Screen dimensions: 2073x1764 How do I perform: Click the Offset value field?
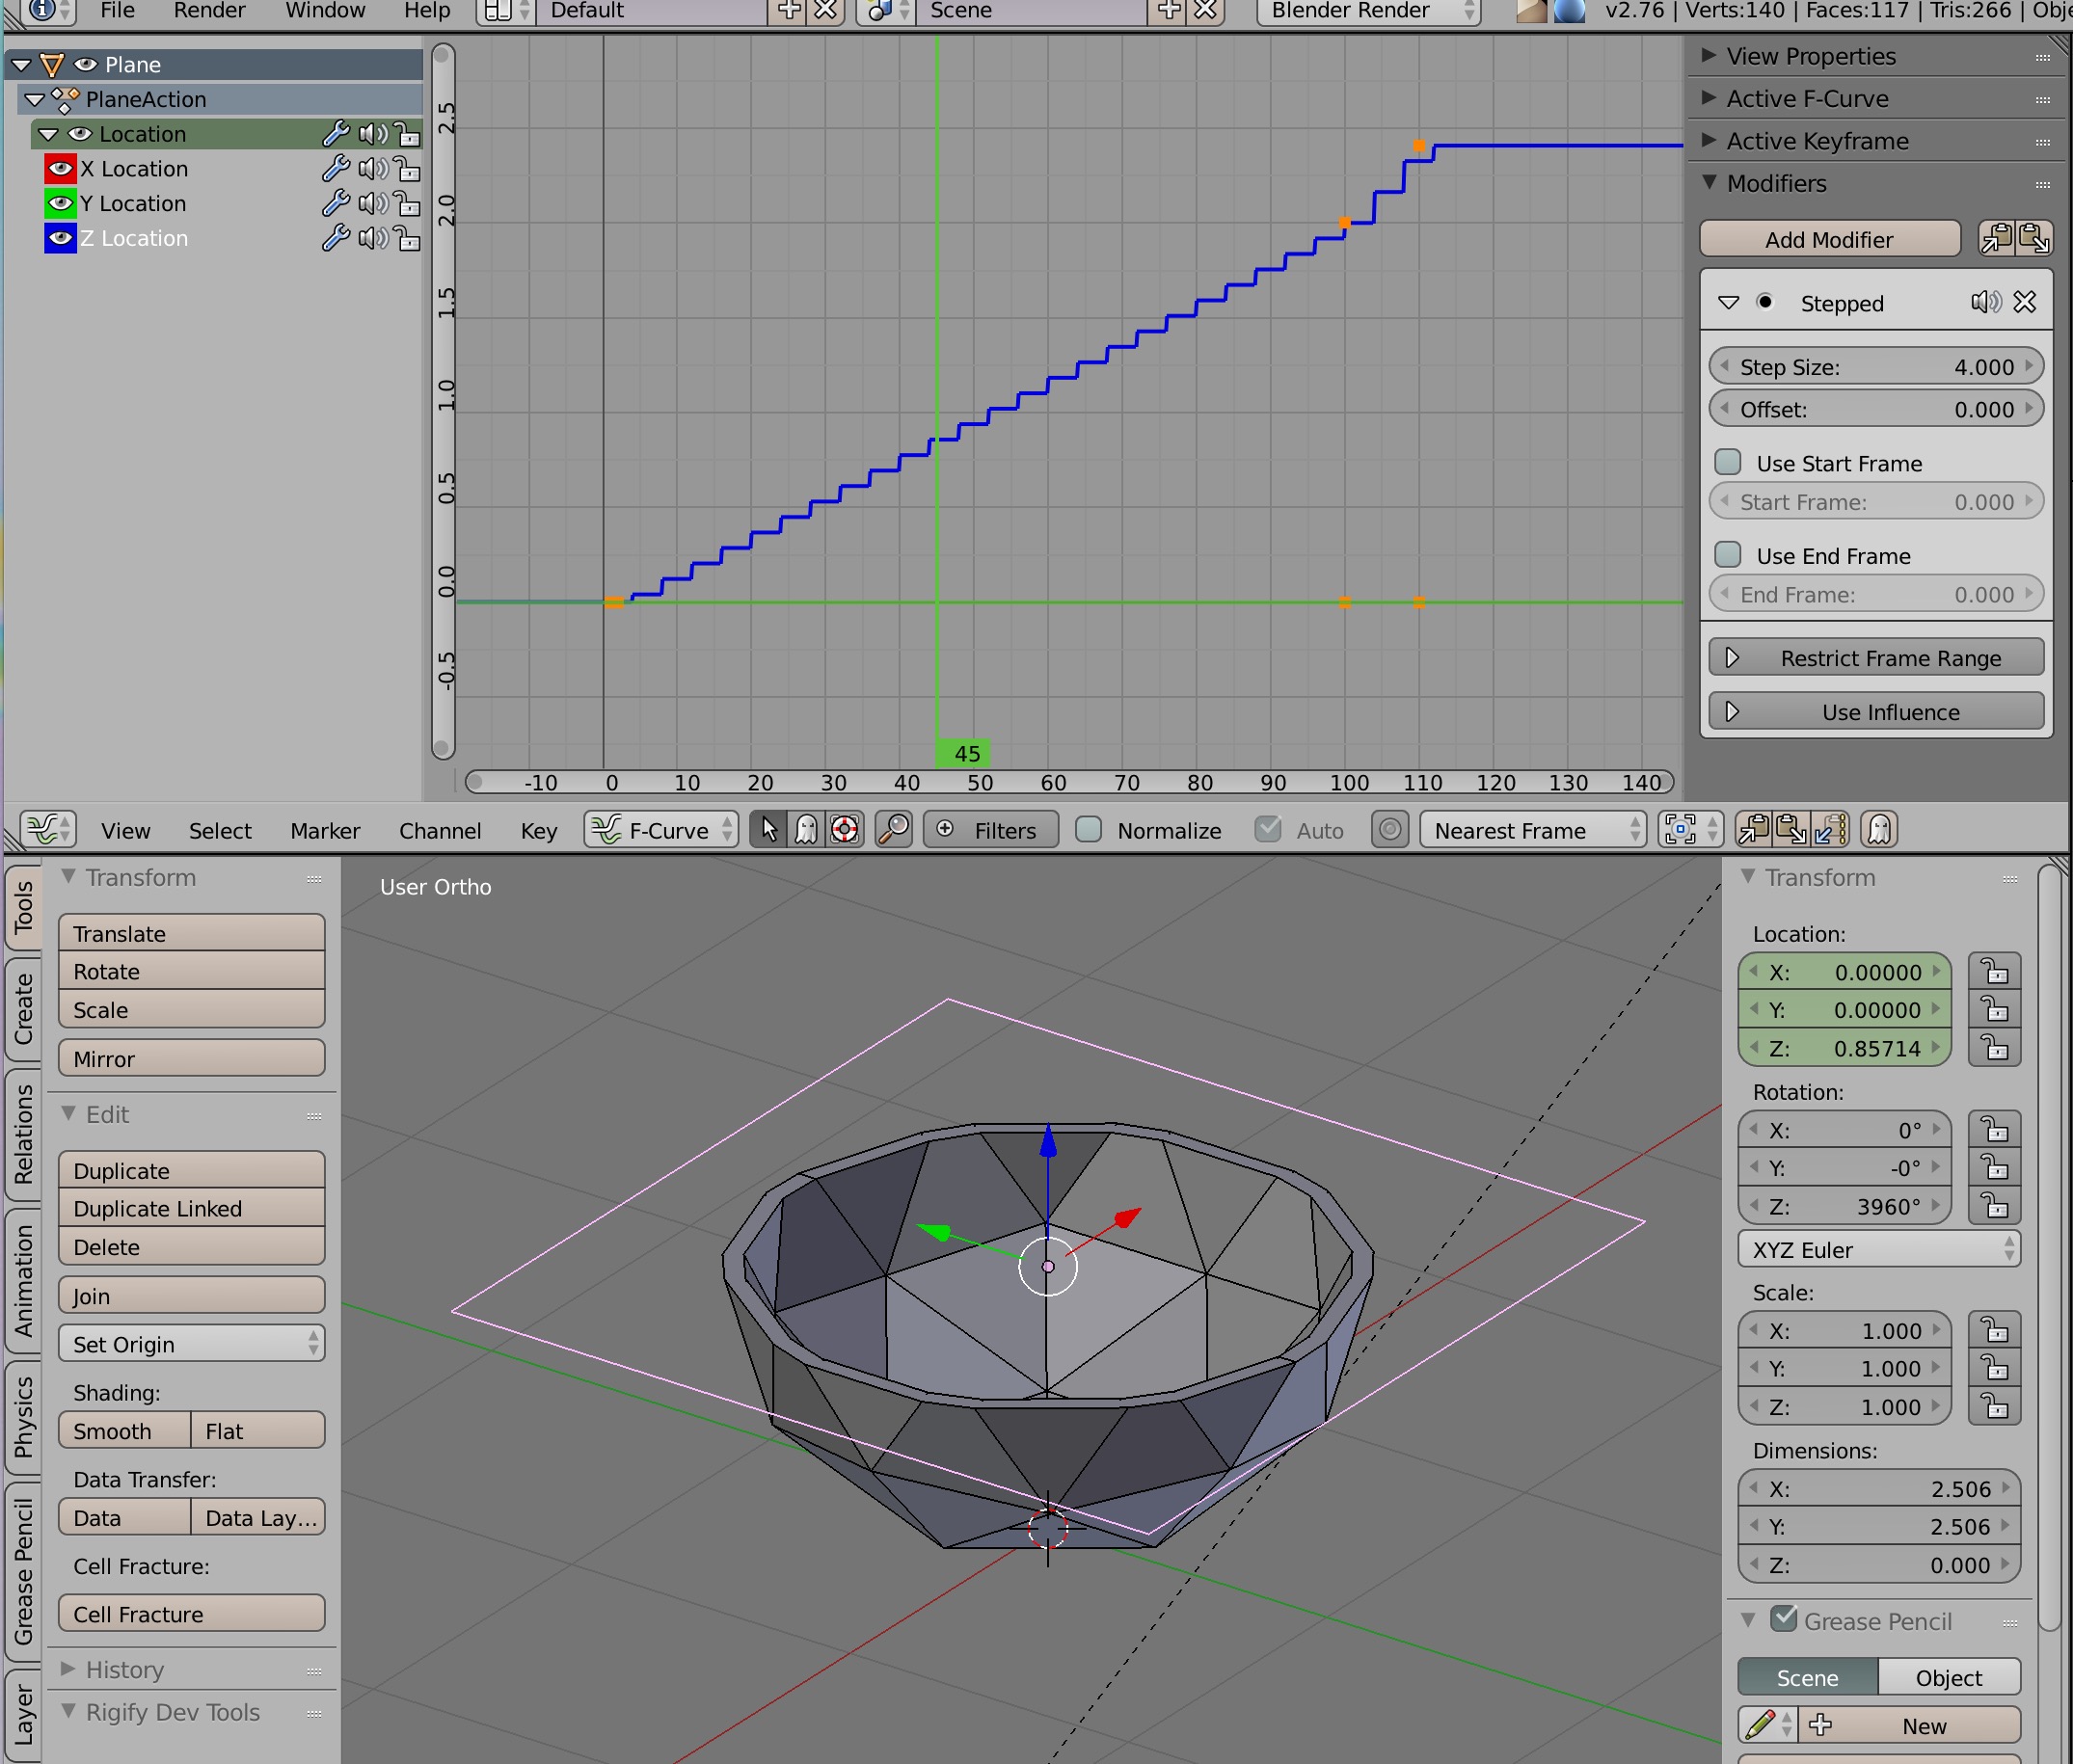pyautogui.click(x=1876, y=409)
